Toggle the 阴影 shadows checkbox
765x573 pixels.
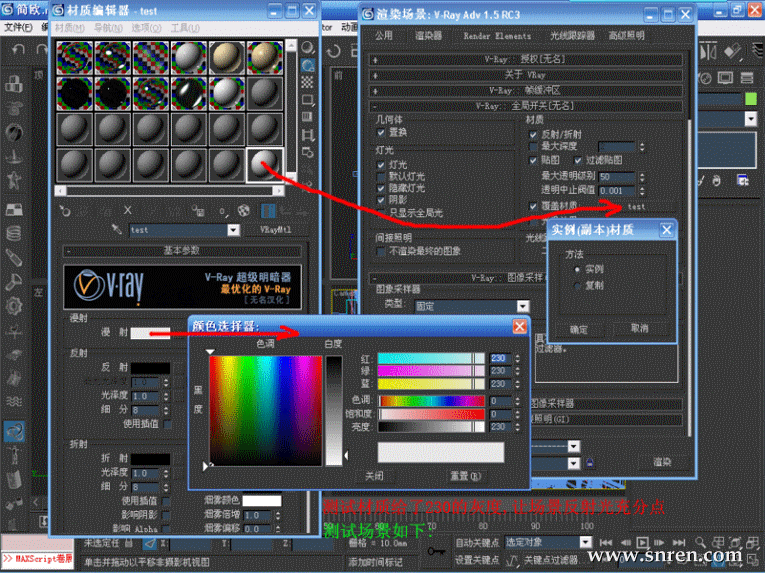pos(381,200)
